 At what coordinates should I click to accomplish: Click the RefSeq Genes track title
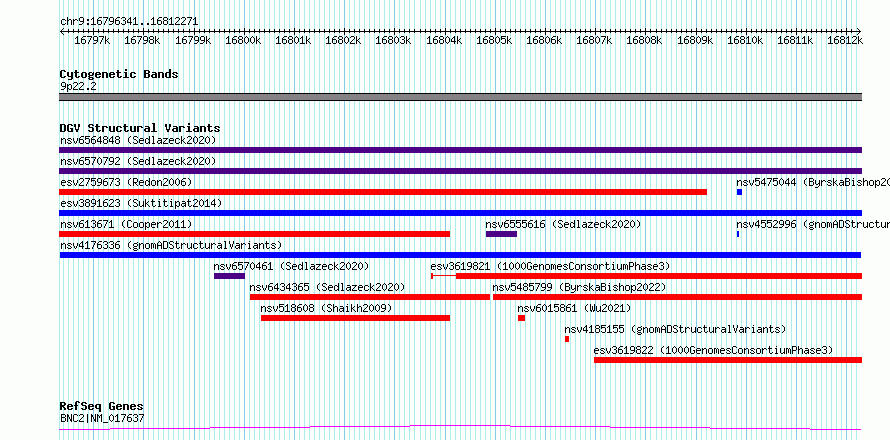[101, 407]
